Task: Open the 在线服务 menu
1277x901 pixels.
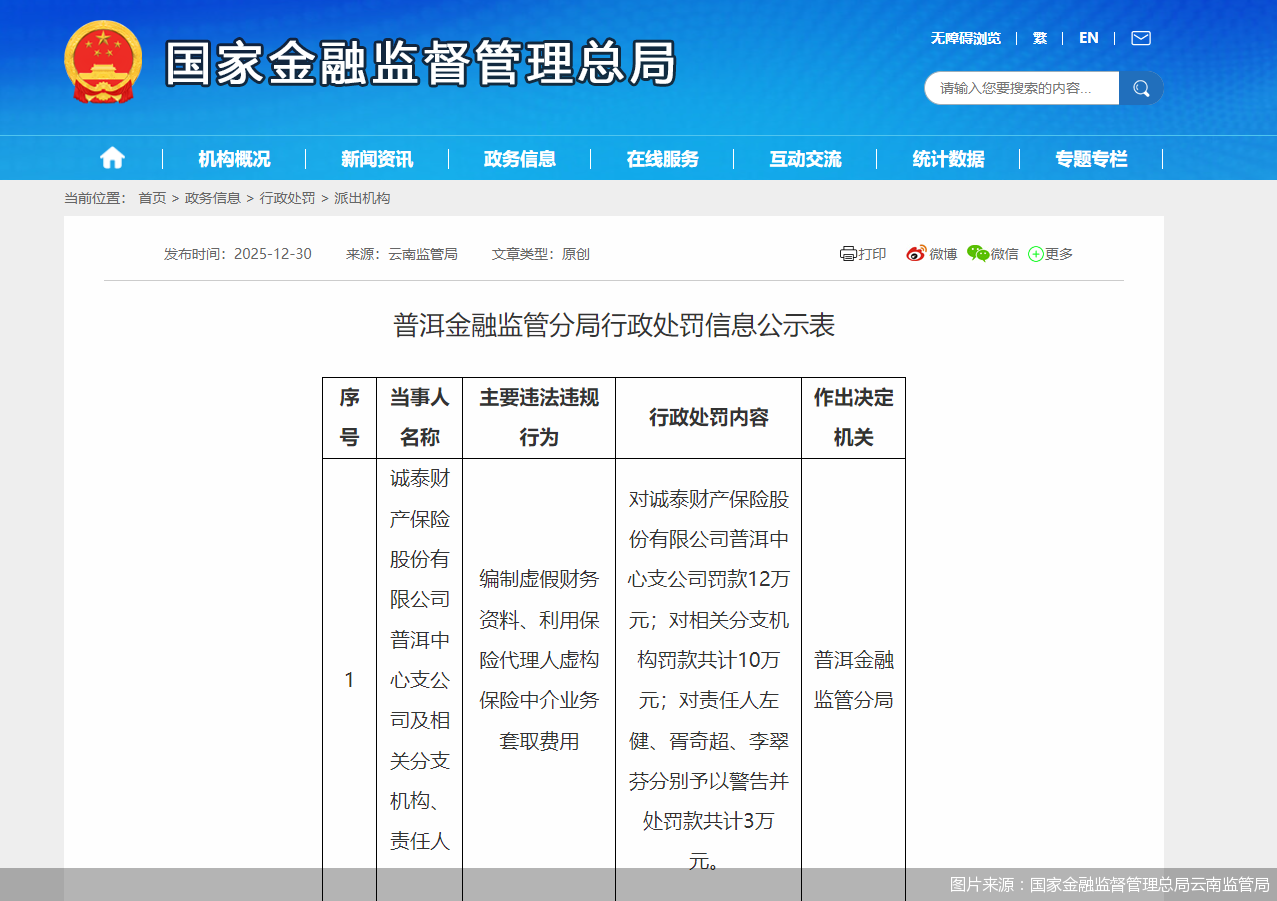Action: (661, 157)
